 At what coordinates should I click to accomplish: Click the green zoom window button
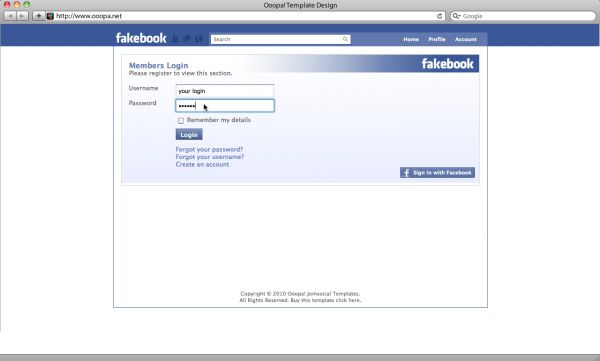(26, 5)
